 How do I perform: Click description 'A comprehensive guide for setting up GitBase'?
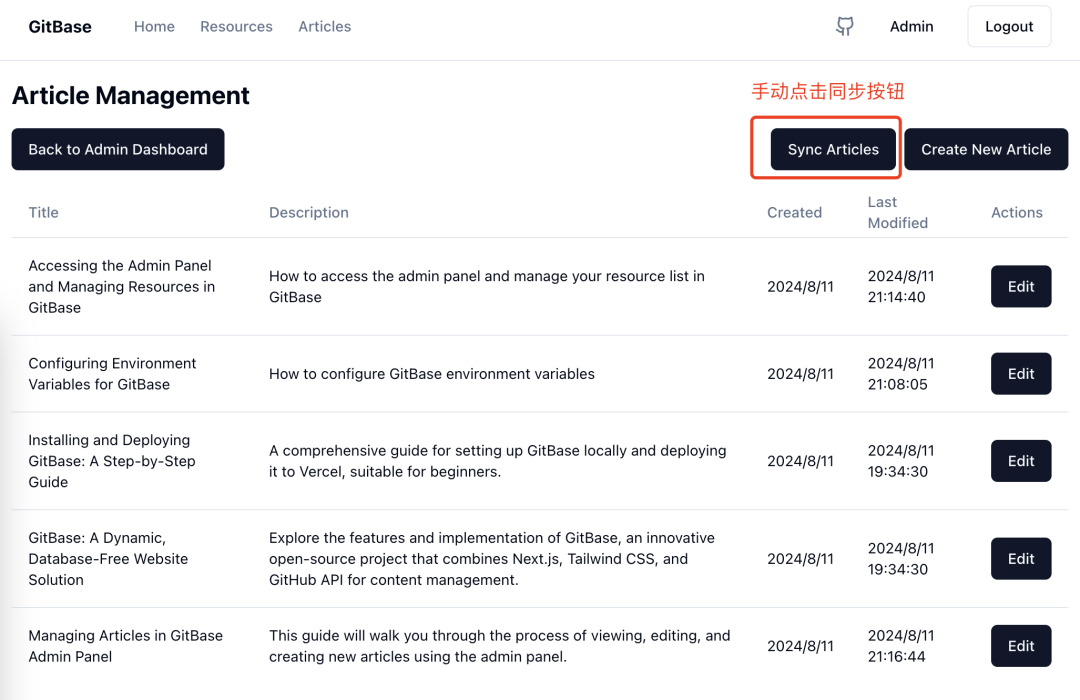(x=497, y=461)
